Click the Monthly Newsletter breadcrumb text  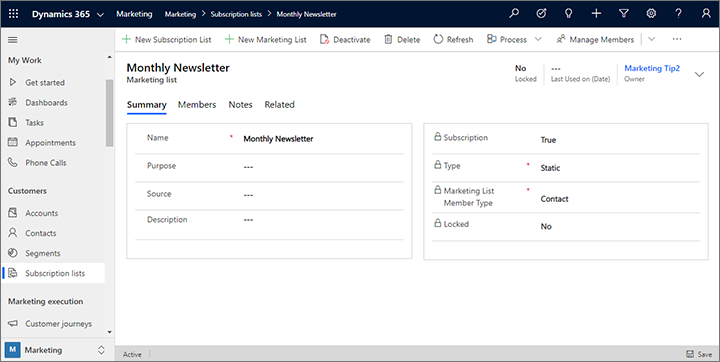[306, 14]
